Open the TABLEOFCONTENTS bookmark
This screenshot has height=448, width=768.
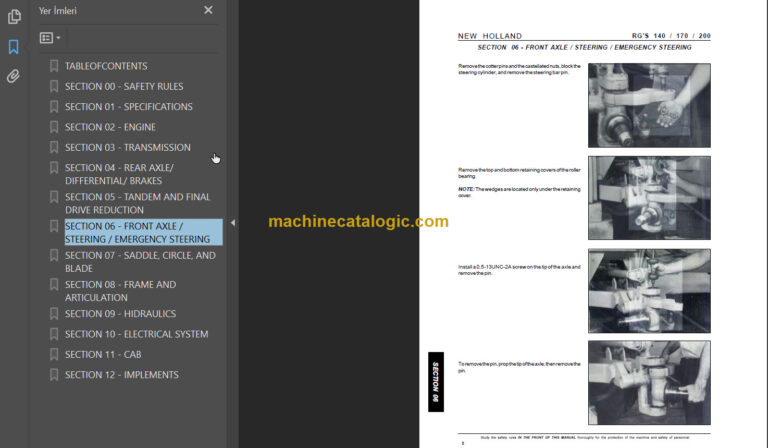tap(106, 66)
